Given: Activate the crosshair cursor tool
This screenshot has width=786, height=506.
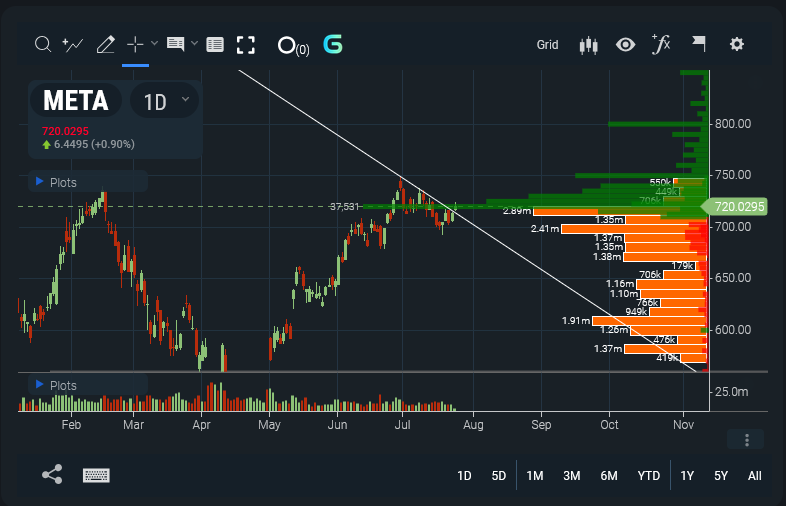Looking at the screenshot, I should 135,45.
